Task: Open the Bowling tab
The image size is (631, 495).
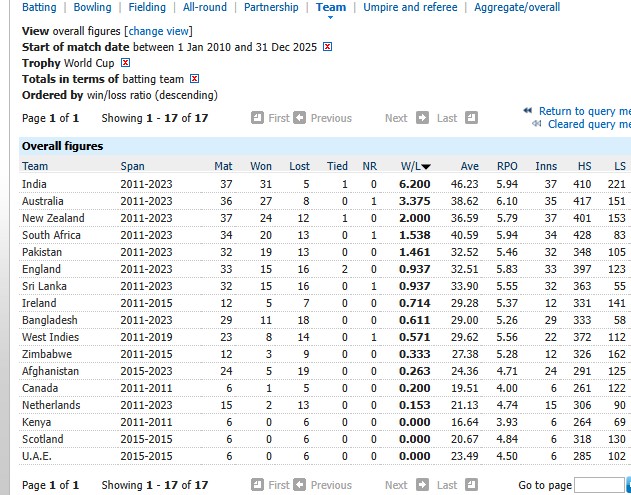Action: click(92, 7)
